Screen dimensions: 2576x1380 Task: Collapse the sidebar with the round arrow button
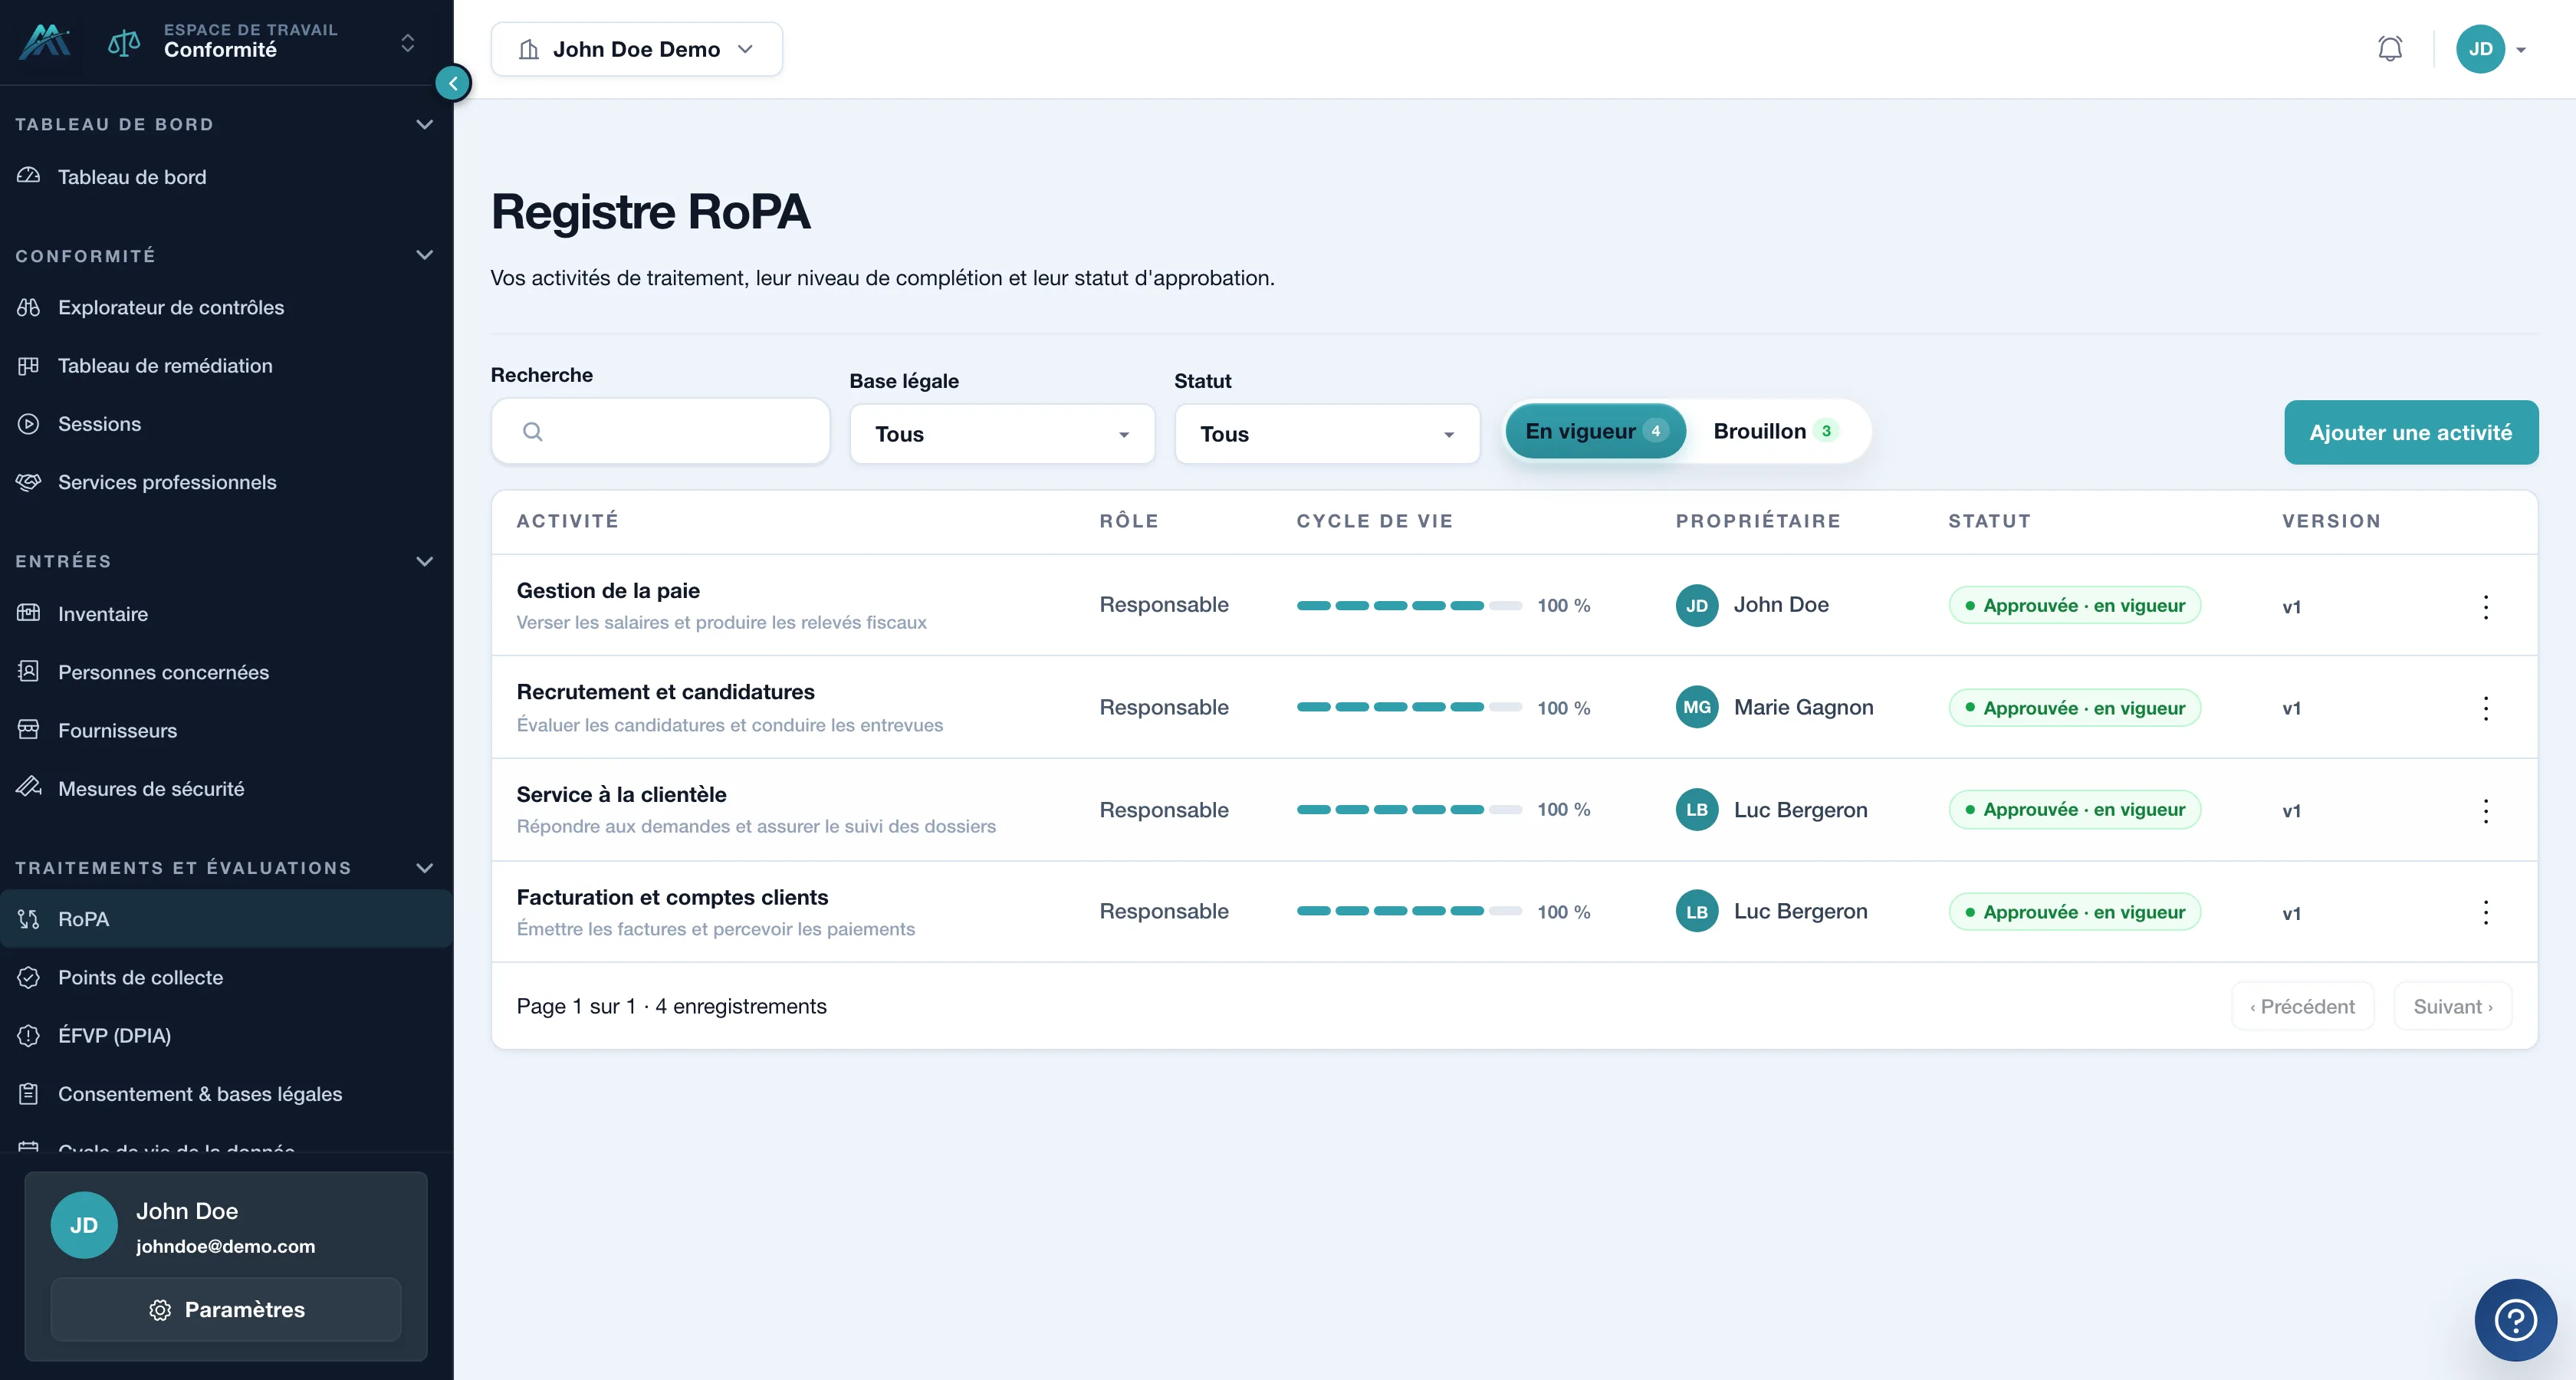(453, 83)
